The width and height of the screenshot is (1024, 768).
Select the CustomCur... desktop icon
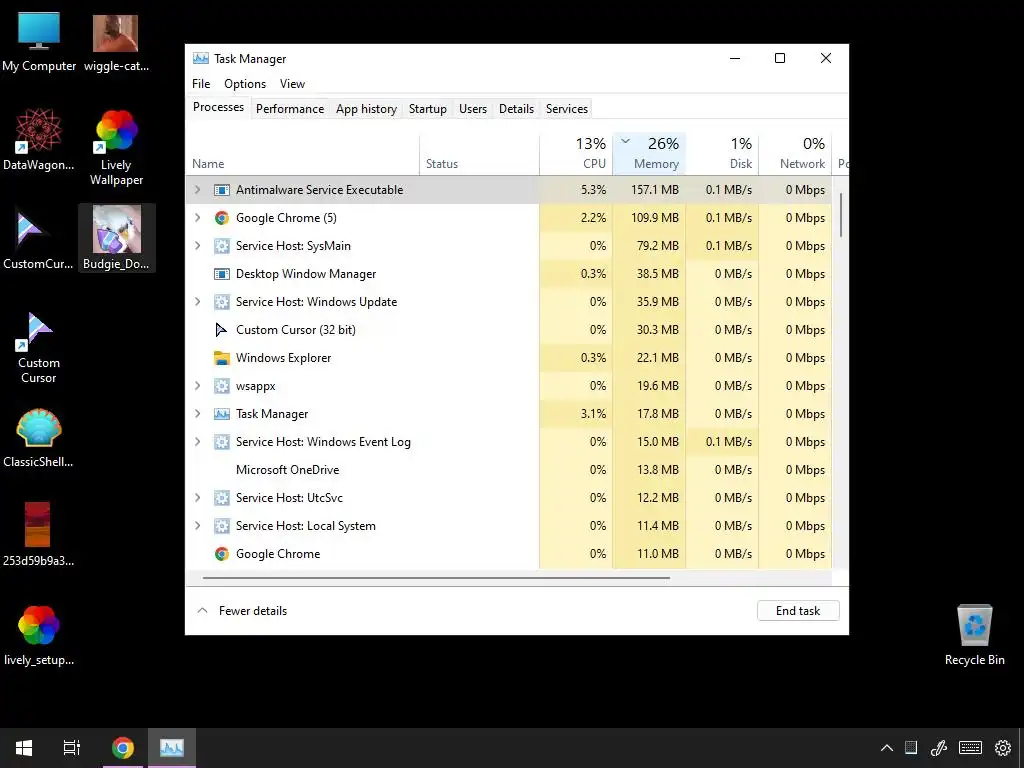(39, 239)
